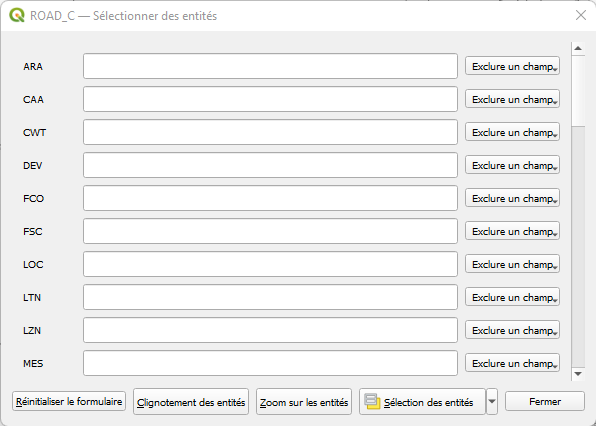Click the scrollbar down arrow

tap(578, 374)
